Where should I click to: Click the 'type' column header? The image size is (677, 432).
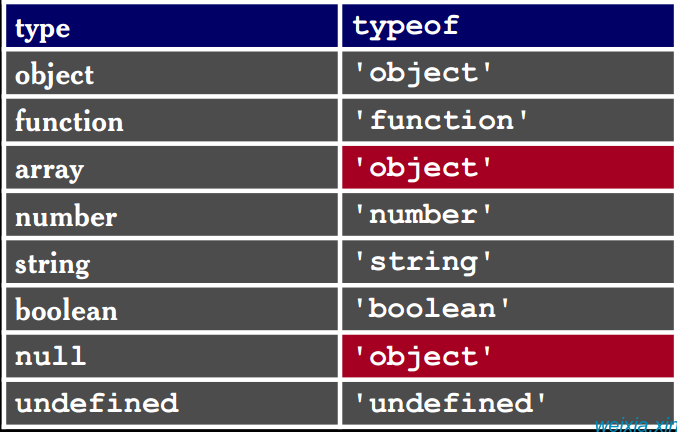point(172,26)
